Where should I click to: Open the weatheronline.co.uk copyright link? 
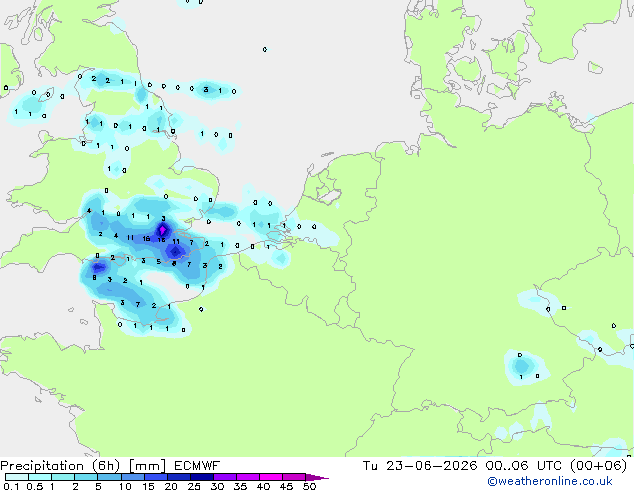tap(549, 481)
